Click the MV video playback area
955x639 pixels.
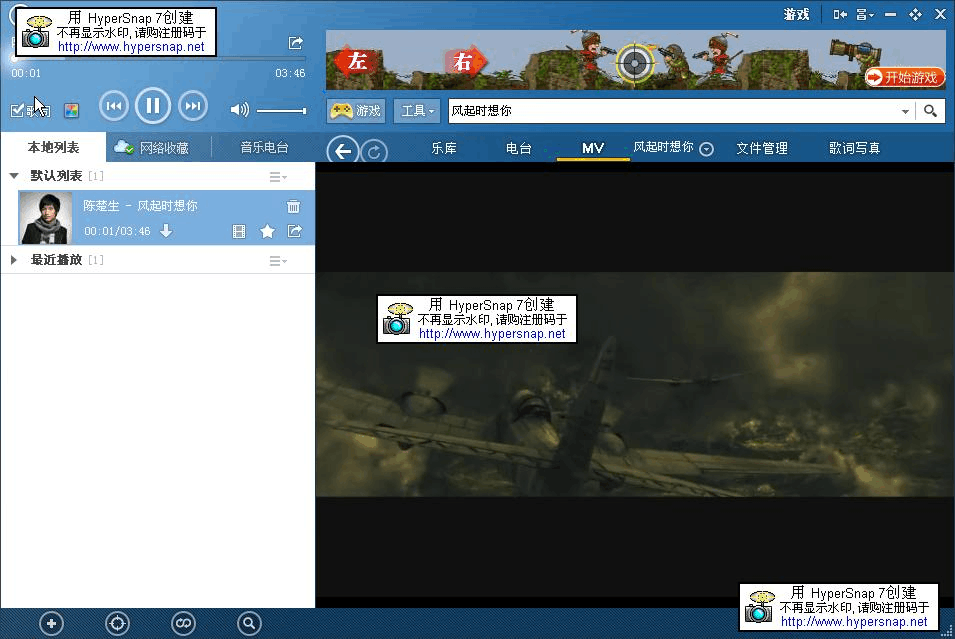coord(635,384)
